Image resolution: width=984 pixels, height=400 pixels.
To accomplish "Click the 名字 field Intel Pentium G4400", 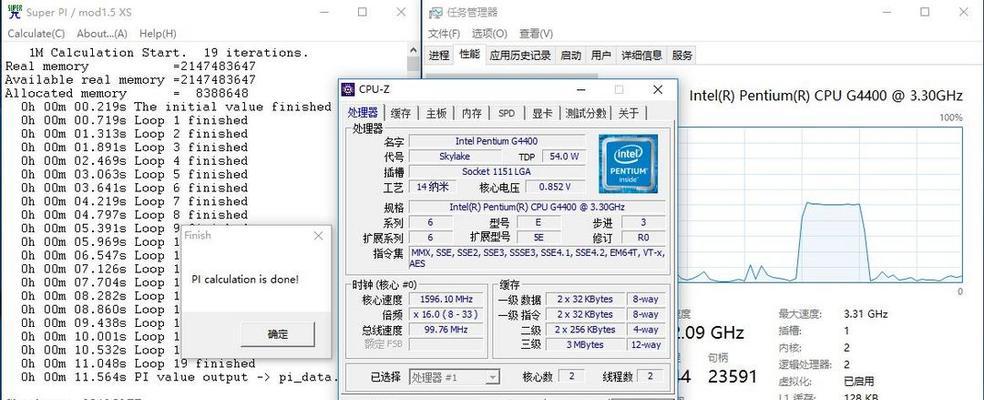I will tap(496, 141).
